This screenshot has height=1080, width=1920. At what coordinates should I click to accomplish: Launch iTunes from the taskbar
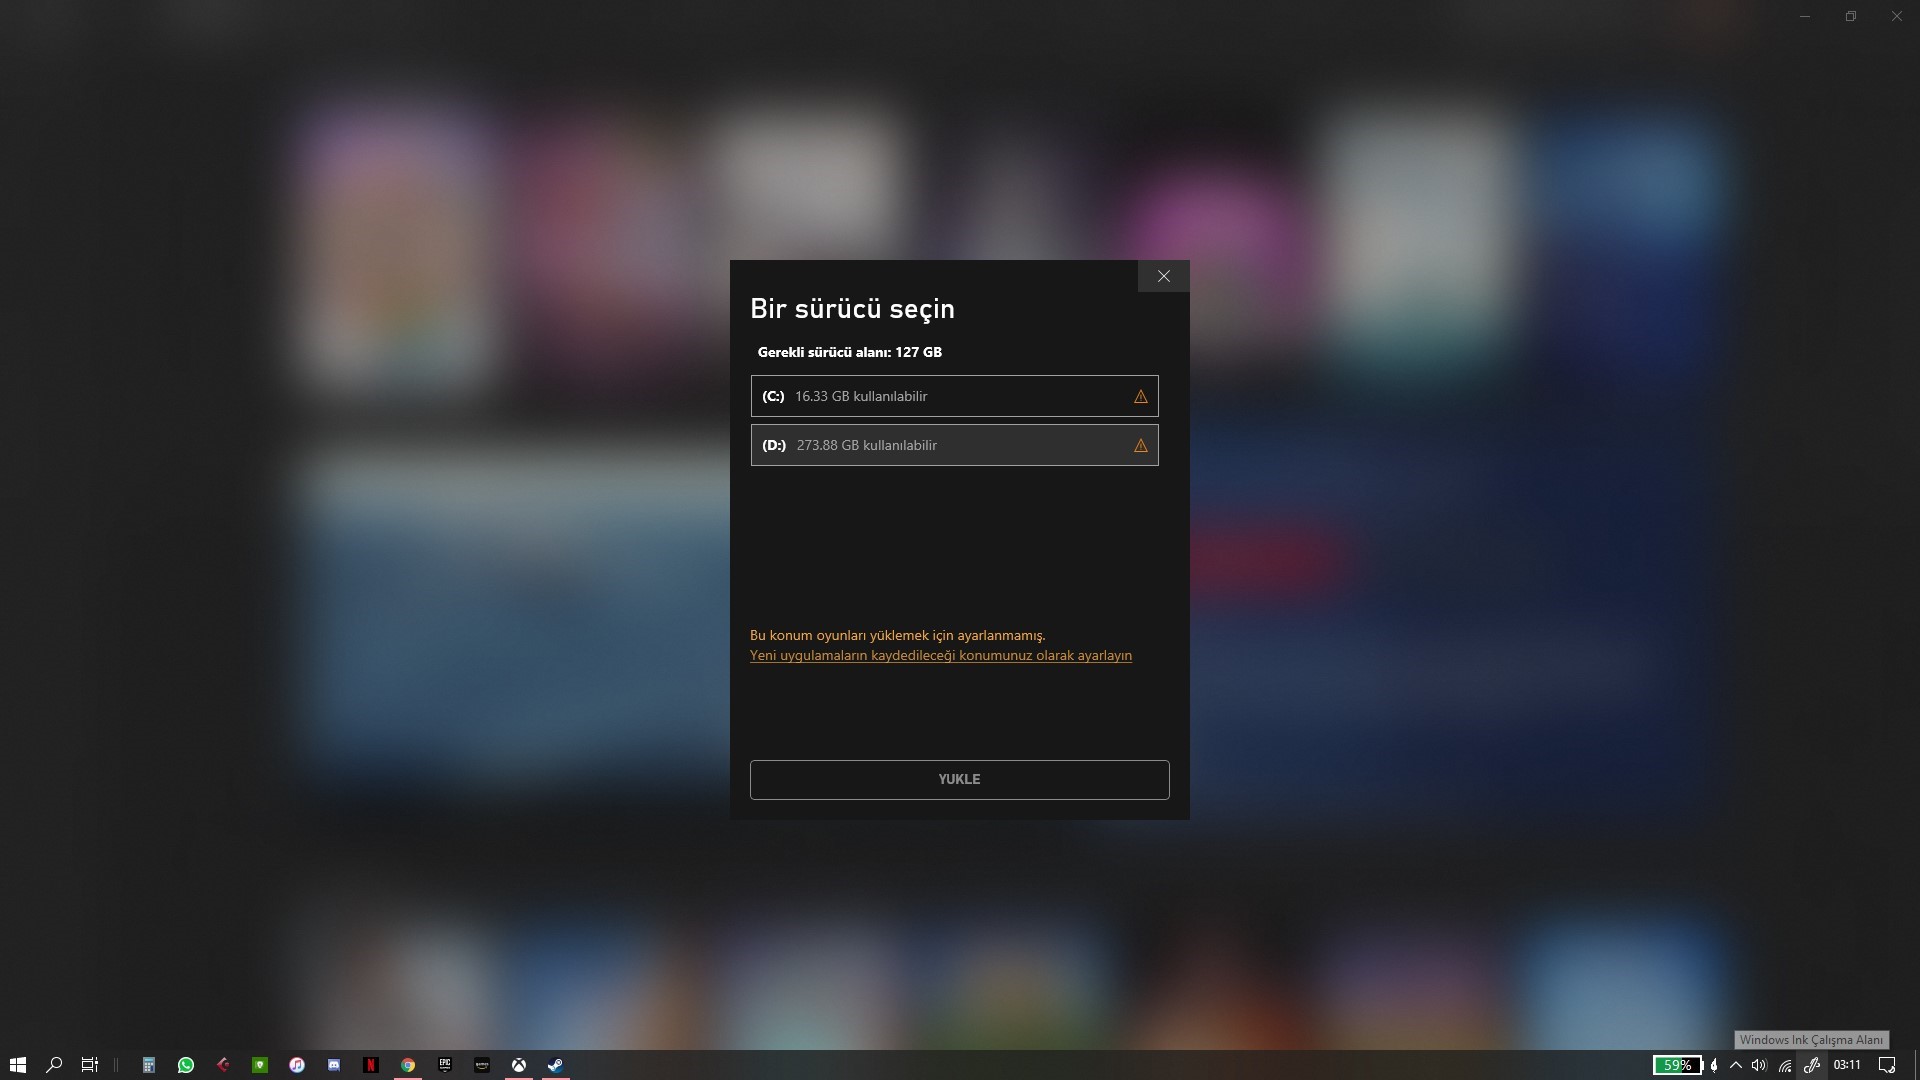[x=297, y=1065]
